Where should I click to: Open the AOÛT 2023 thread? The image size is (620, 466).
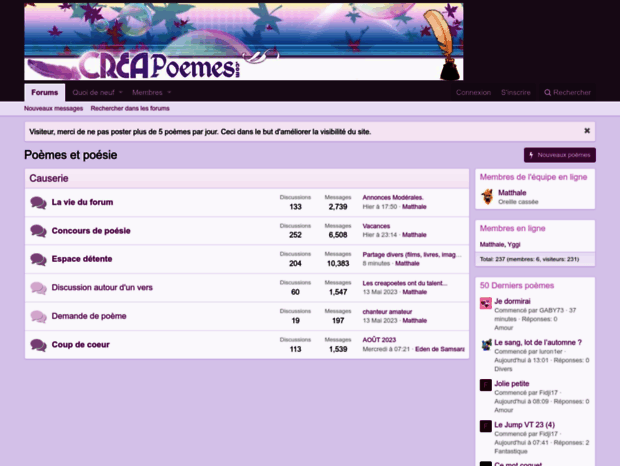[x=379, y=340]
